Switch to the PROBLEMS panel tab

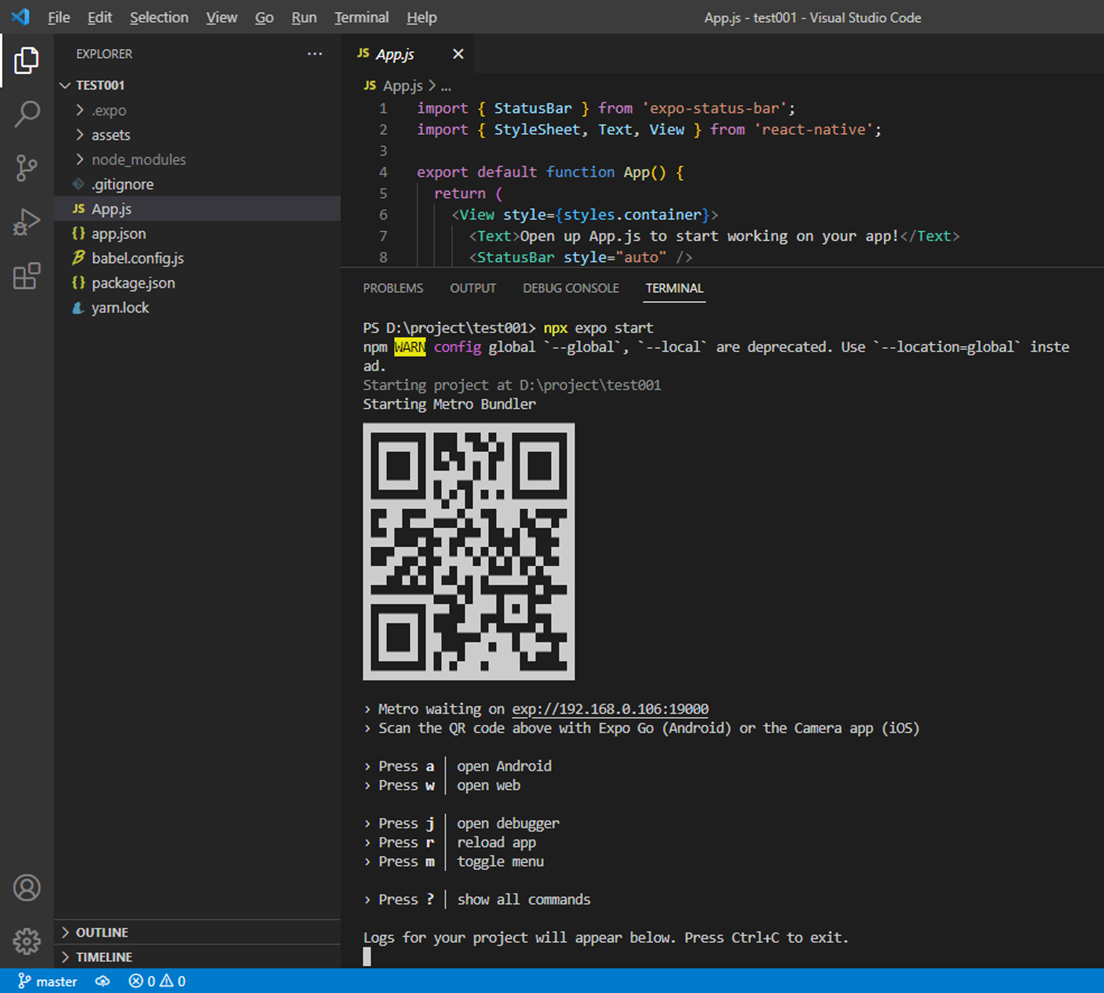[393, 288]
